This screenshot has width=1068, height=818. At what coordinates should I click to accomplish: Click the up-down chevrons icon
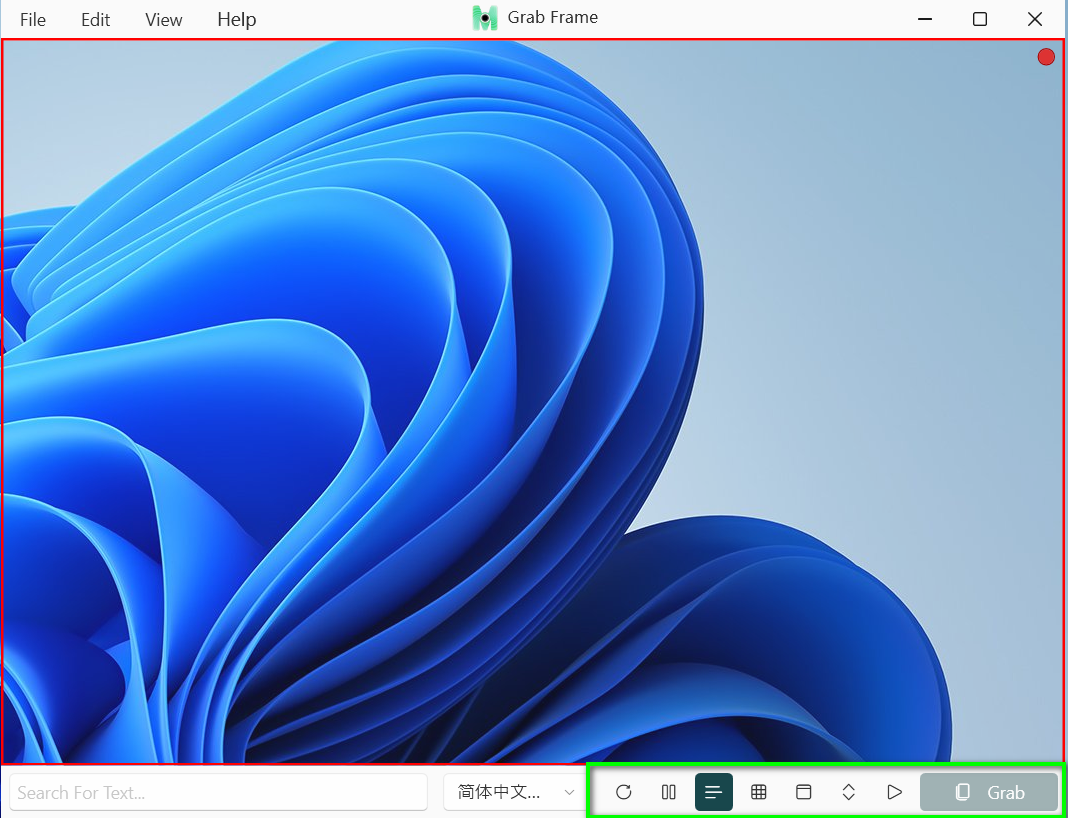848,792
